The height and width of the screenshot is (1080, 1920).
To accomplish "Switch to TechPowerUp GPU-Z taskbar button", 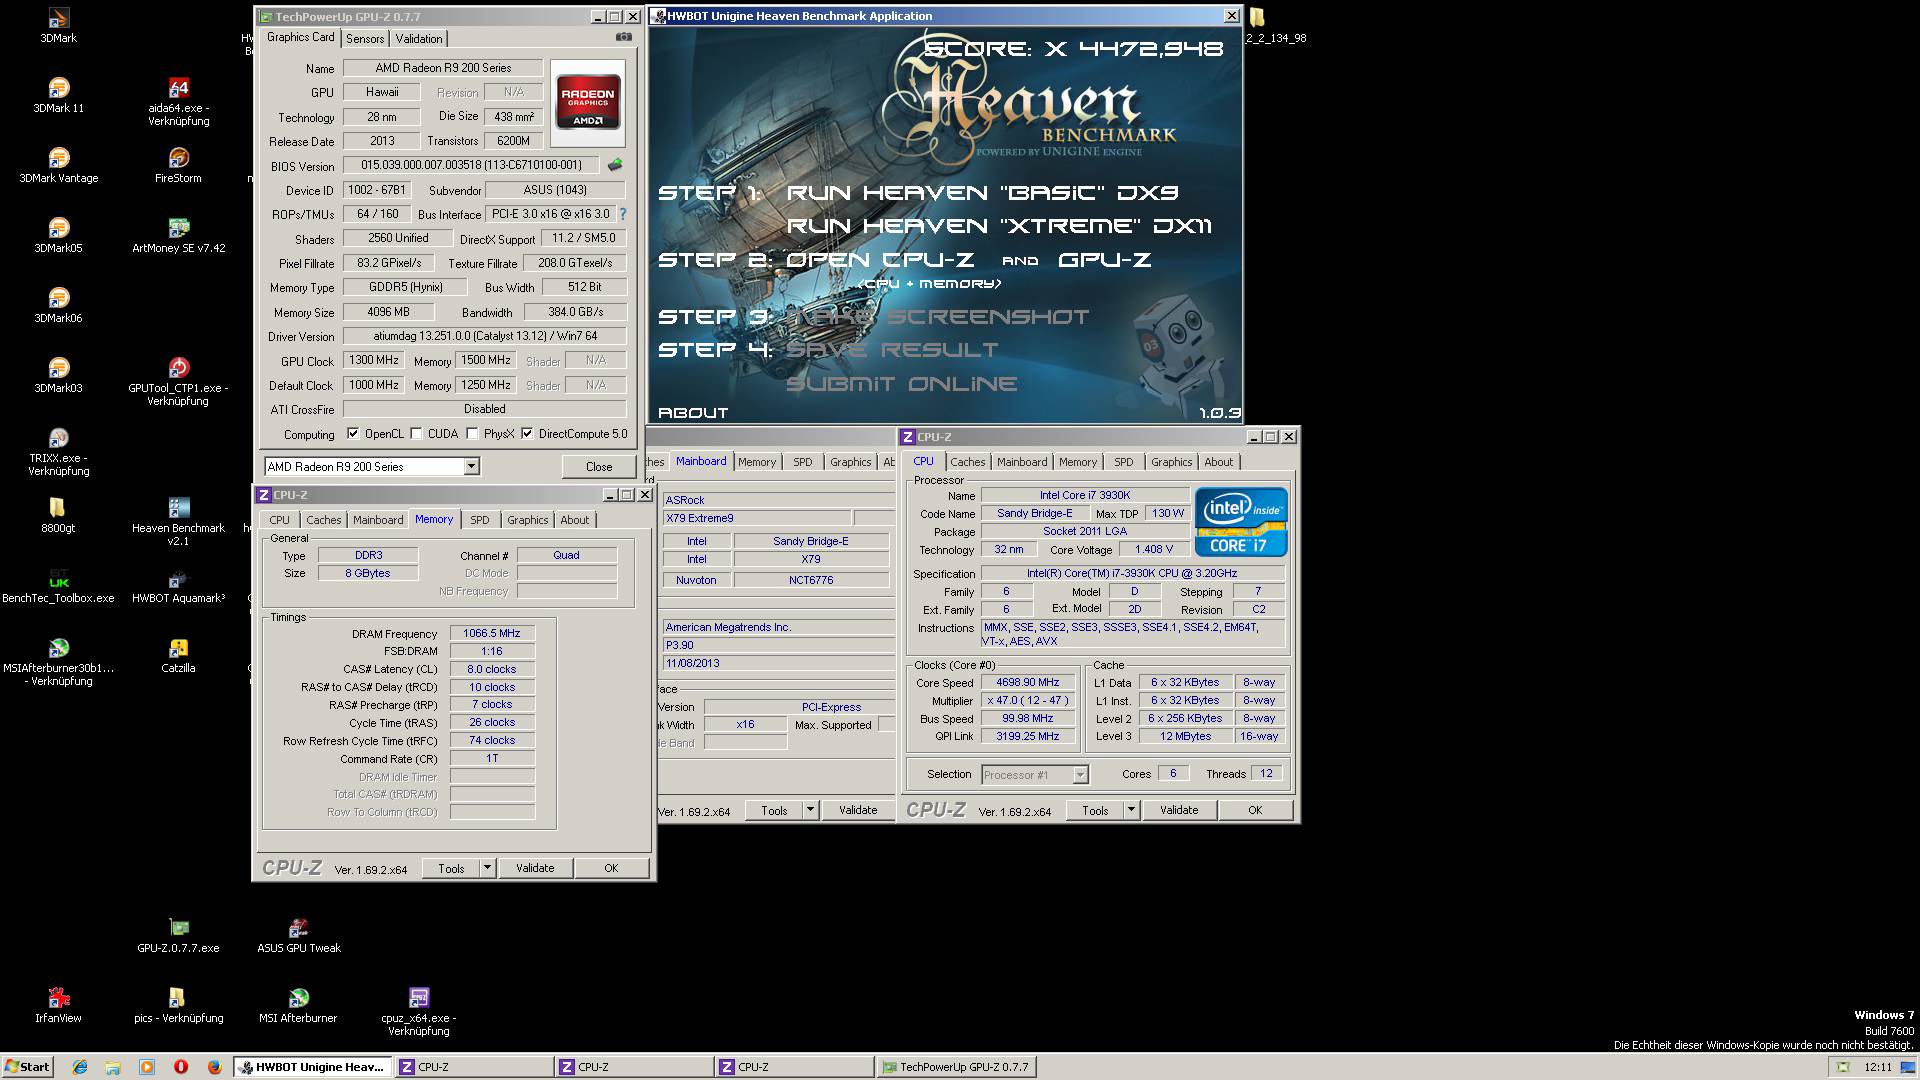I will [x=955, y=1067].
